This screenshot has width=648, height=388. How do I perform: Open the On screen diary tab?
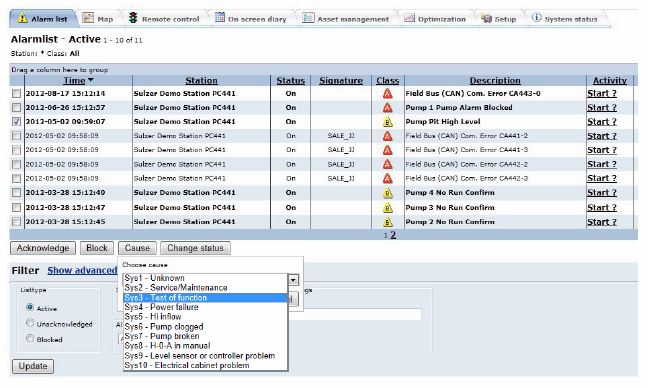(251, 19)
